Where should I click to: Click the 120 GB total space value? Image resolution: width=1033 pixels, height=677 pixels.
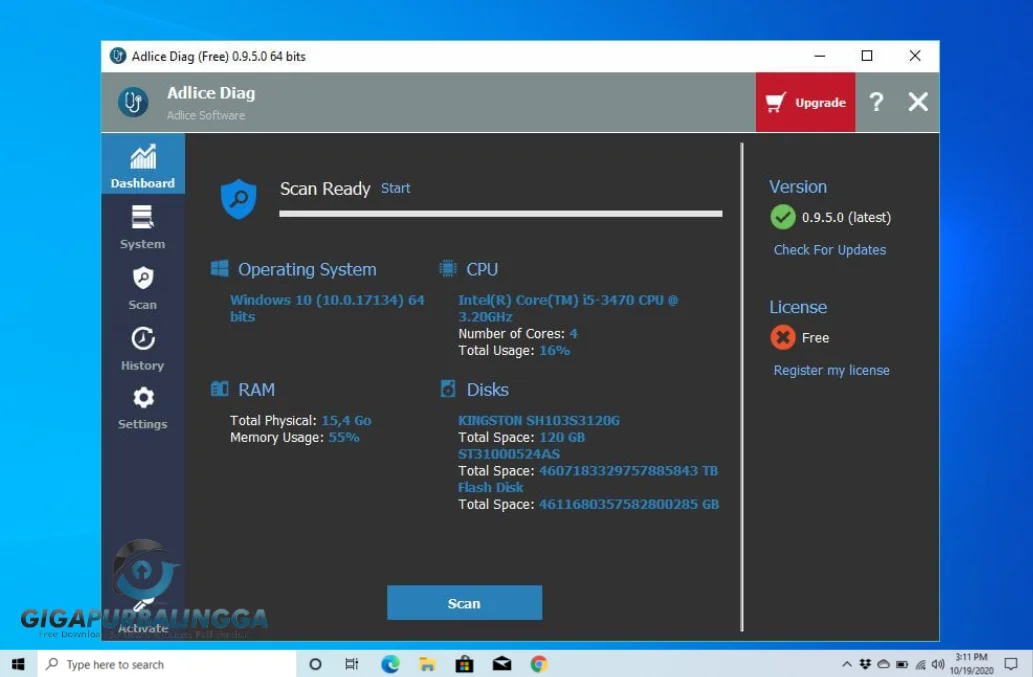click(562, 437)
